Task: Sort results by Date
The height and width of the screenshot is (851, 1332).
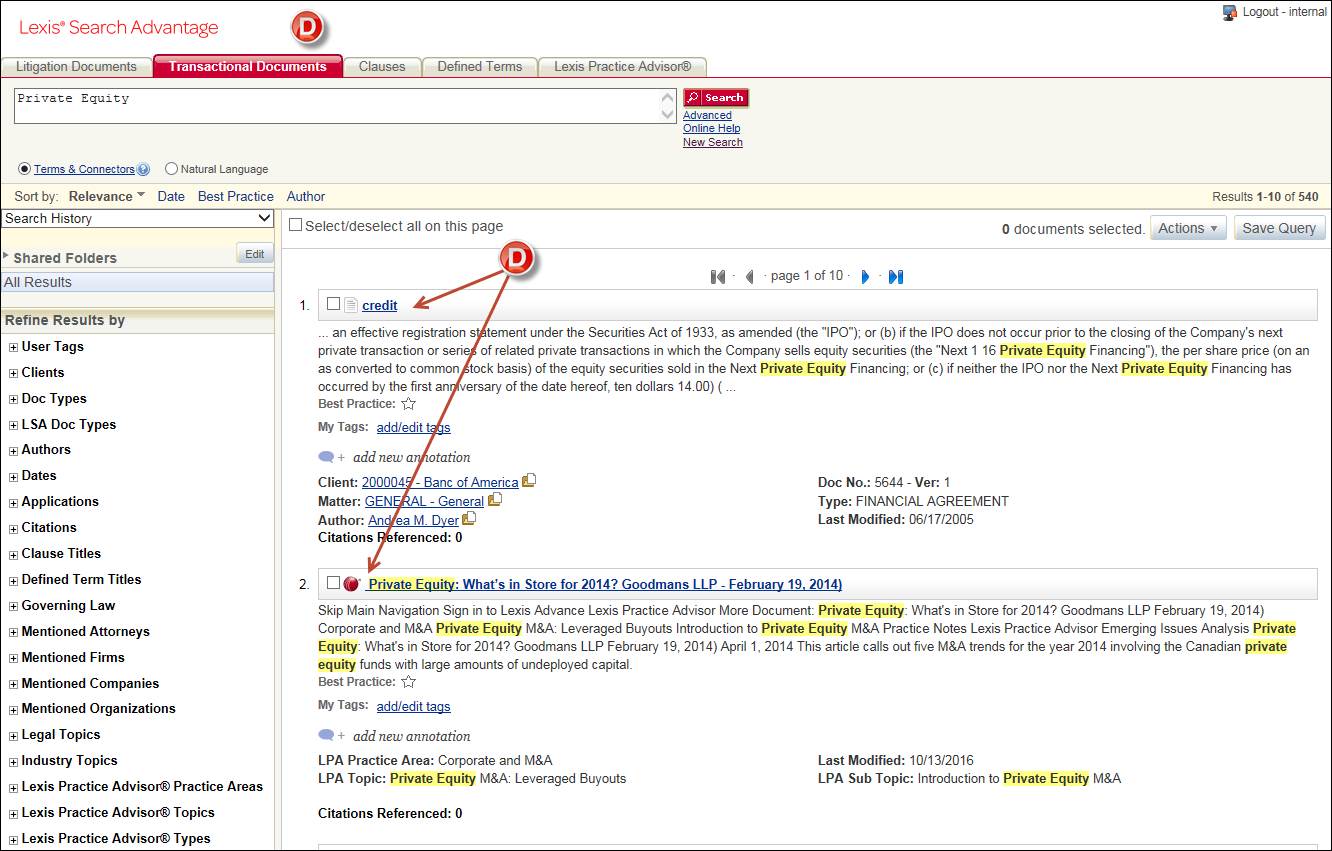Action: tap(171, 196)
